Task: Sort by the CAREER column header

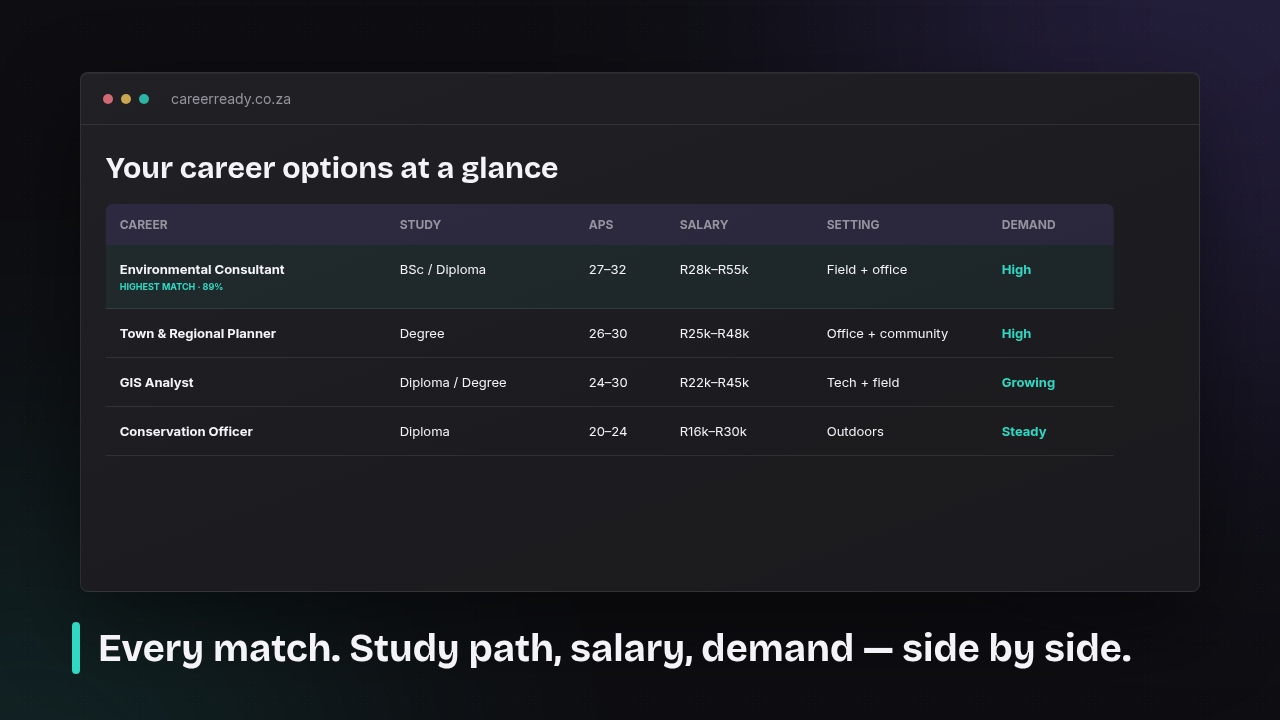Action: [144, 225]
